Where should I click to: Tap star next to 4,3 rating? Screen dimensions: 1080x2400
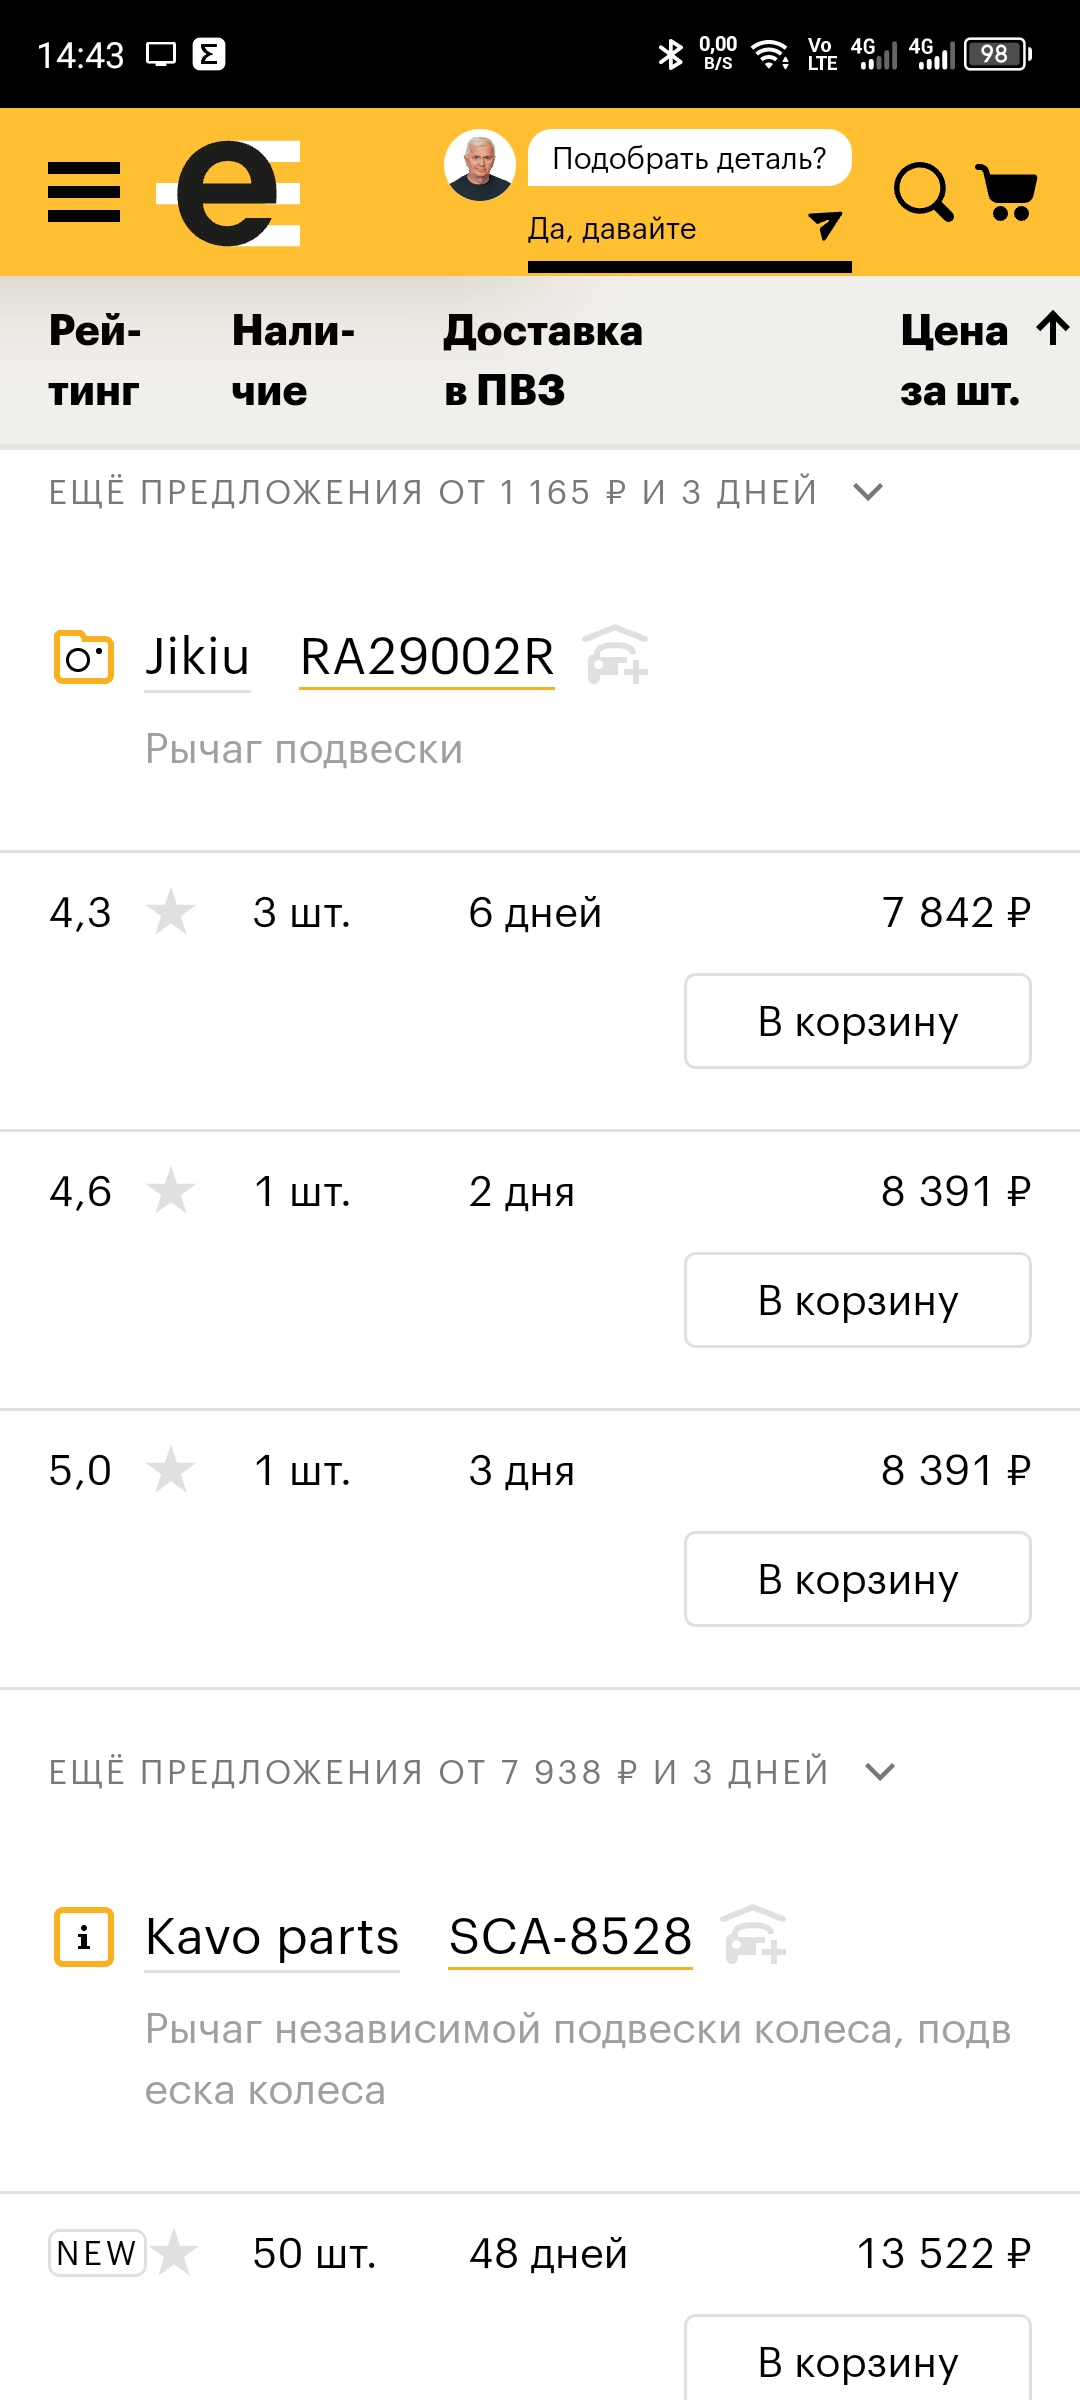point(171,912)
